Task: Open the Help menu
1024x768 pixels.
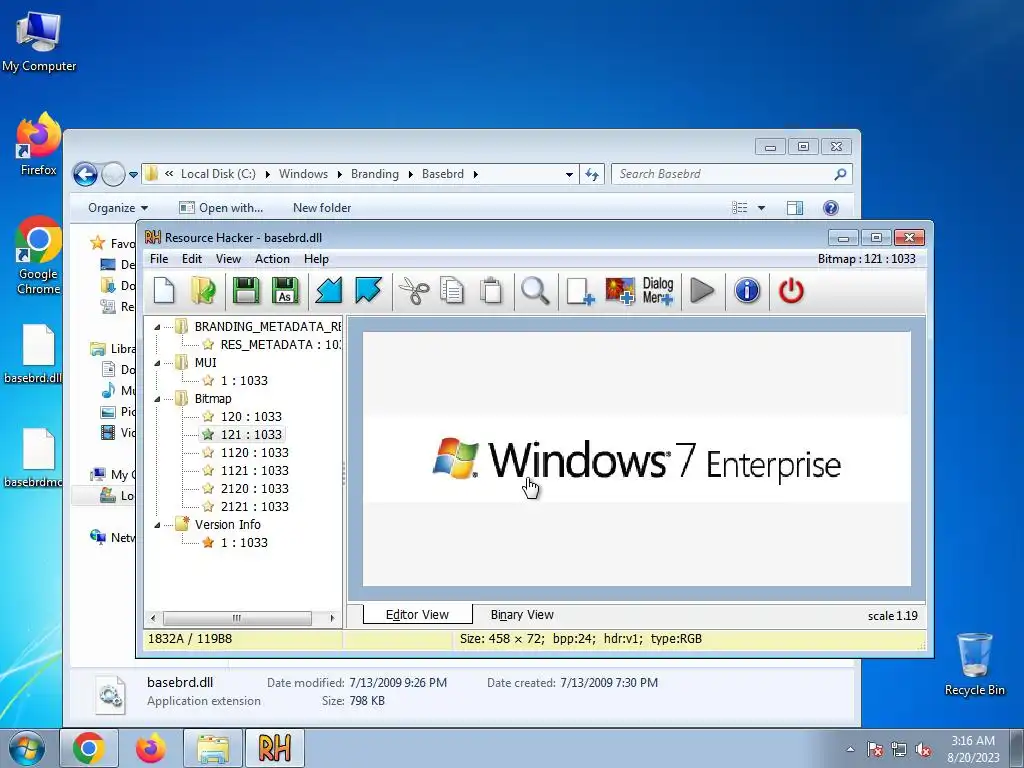Action: (x=316, y=259)
